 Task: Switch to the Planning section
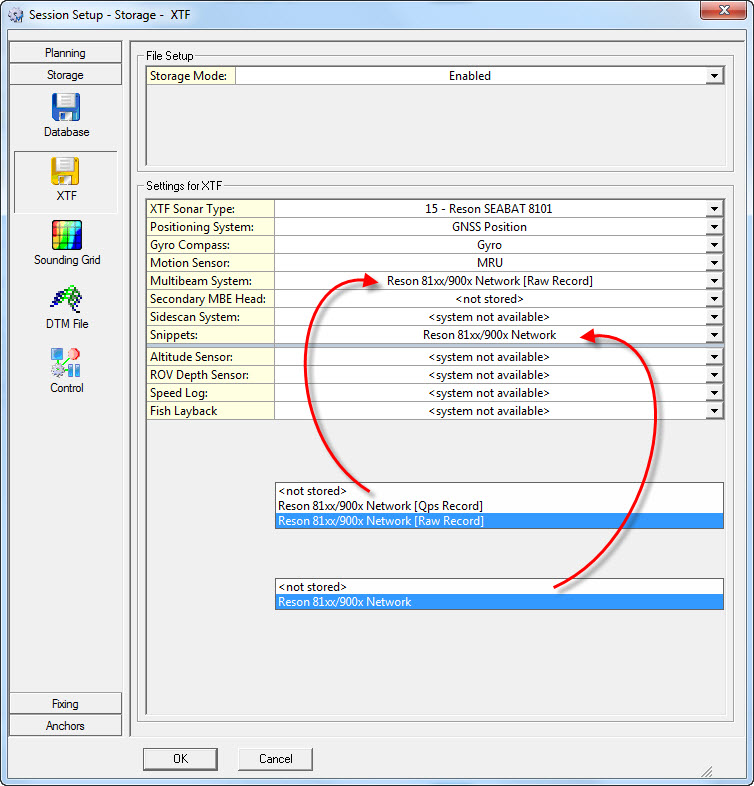65,53
